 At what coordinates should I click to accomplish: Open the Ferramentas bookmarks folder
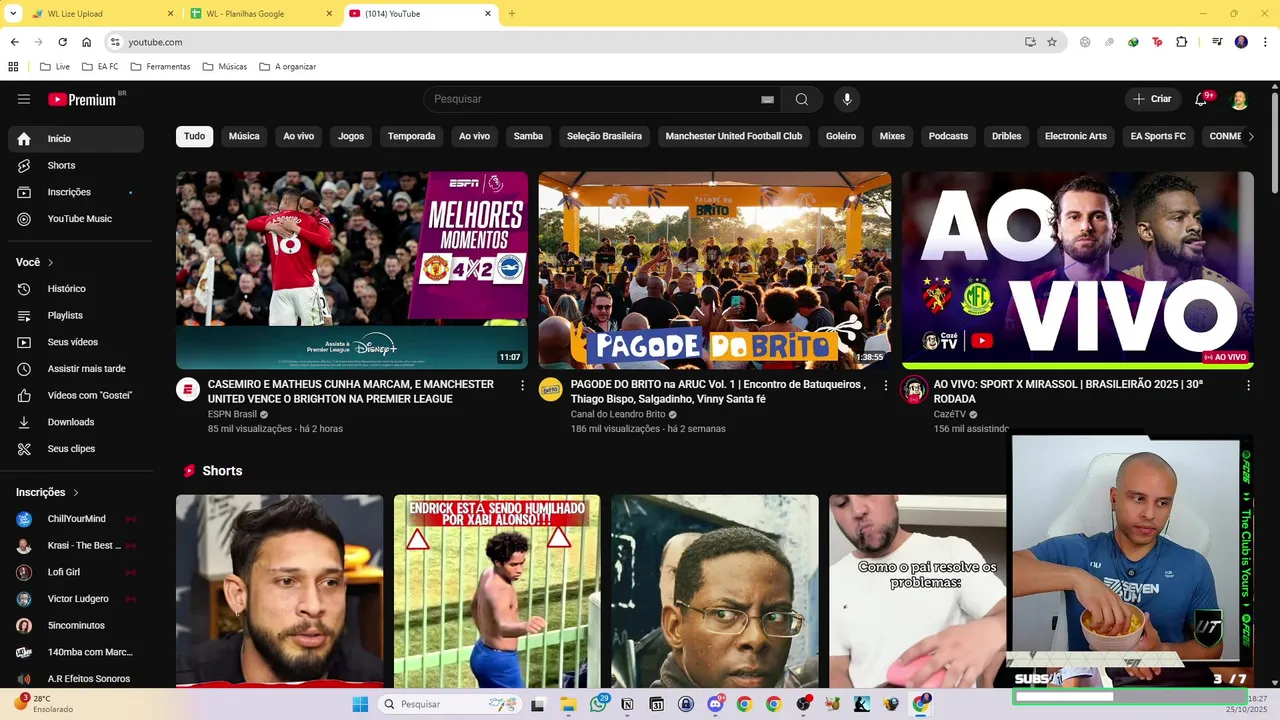pos(160,67)
